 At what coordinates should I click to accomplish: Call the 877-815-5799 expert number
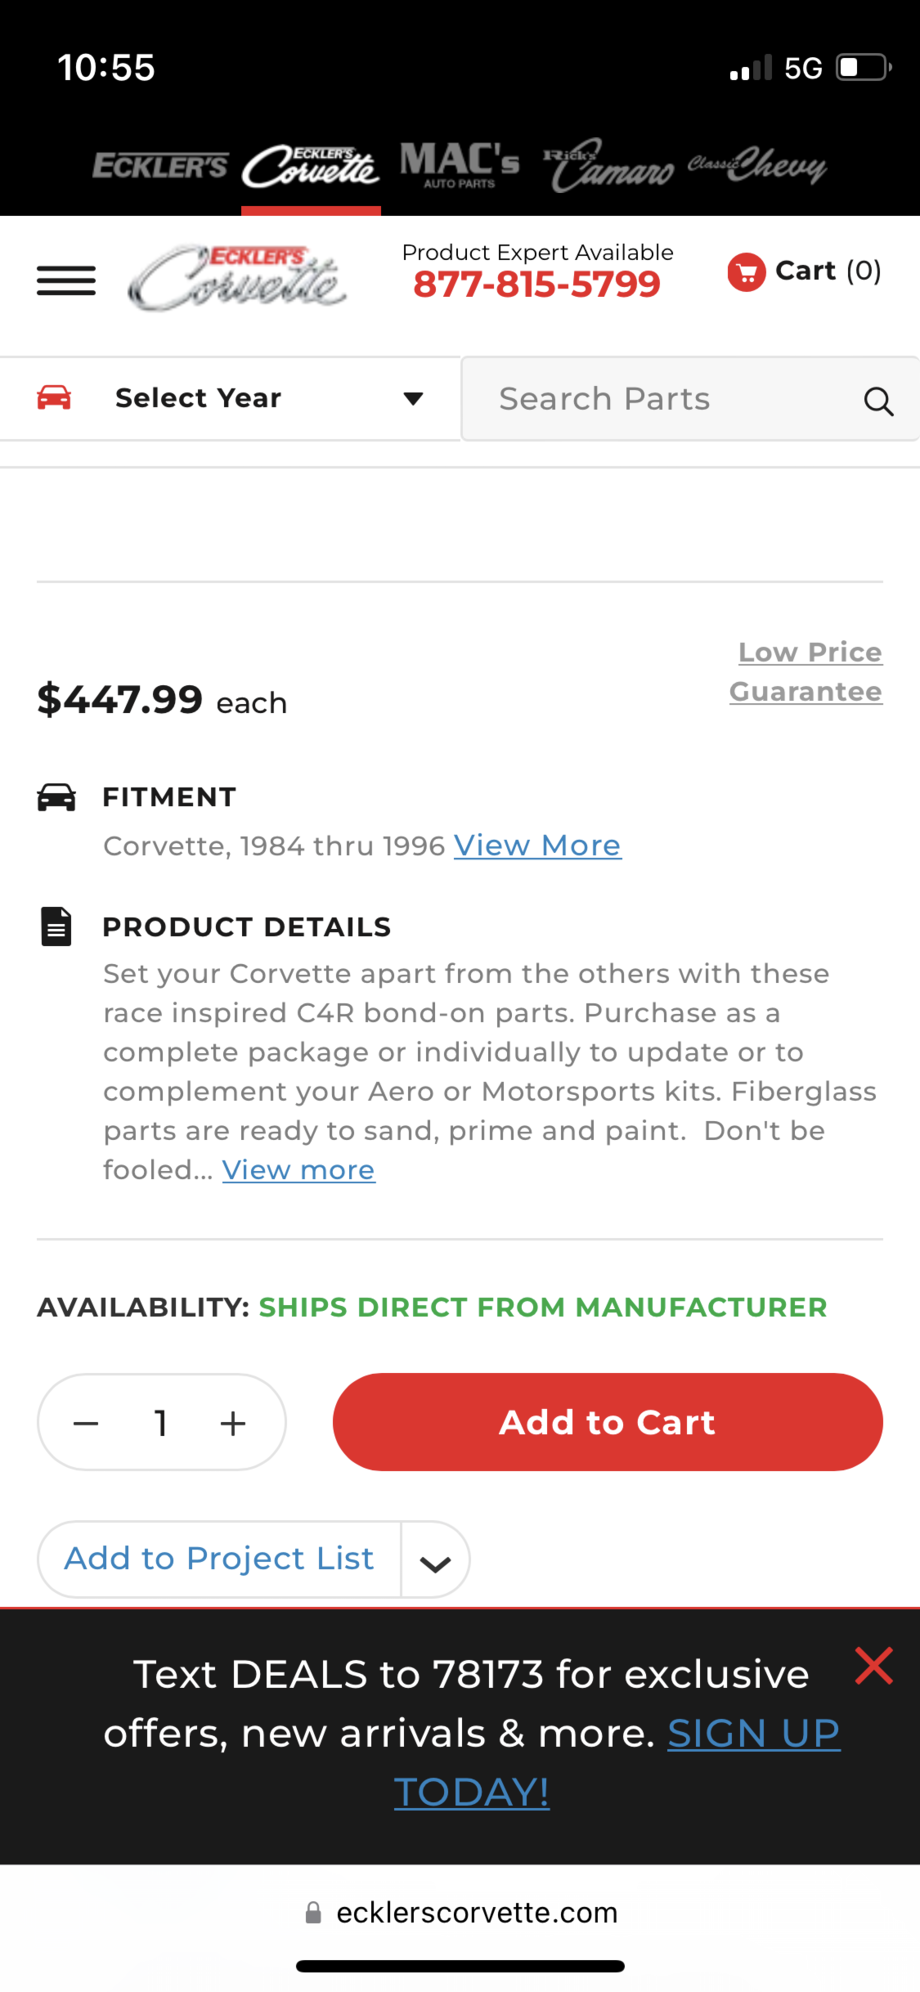[x=537, y=285]
